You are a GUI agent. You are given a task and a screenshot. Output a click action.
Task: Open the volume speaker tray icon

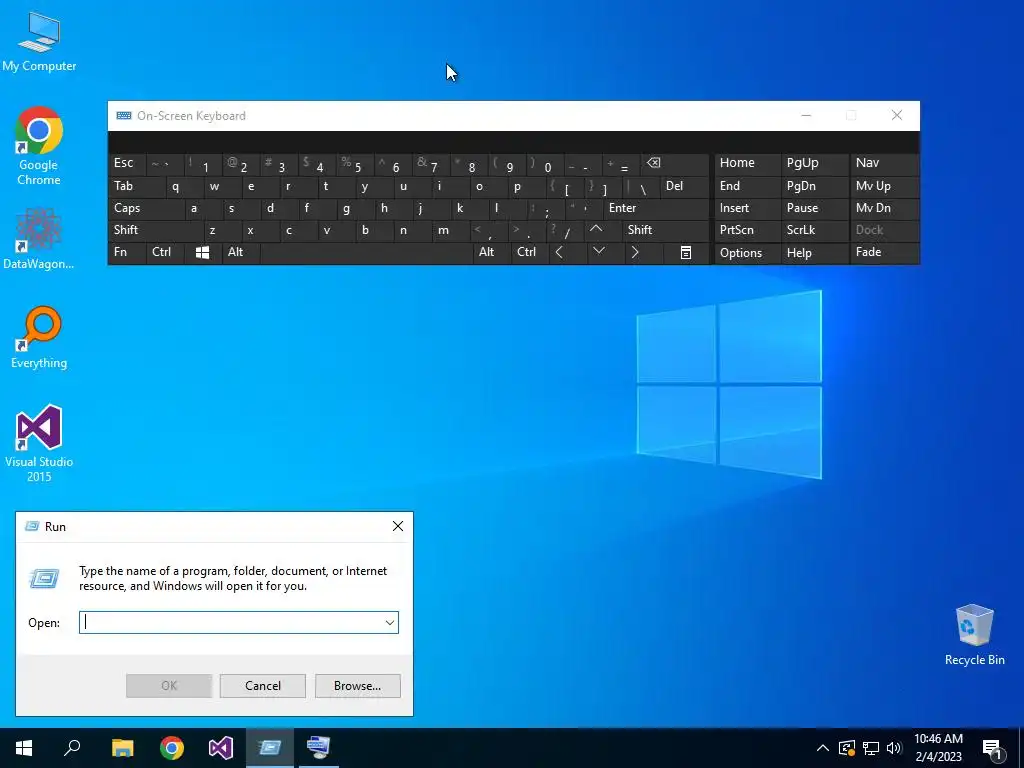tap(894, 748)
